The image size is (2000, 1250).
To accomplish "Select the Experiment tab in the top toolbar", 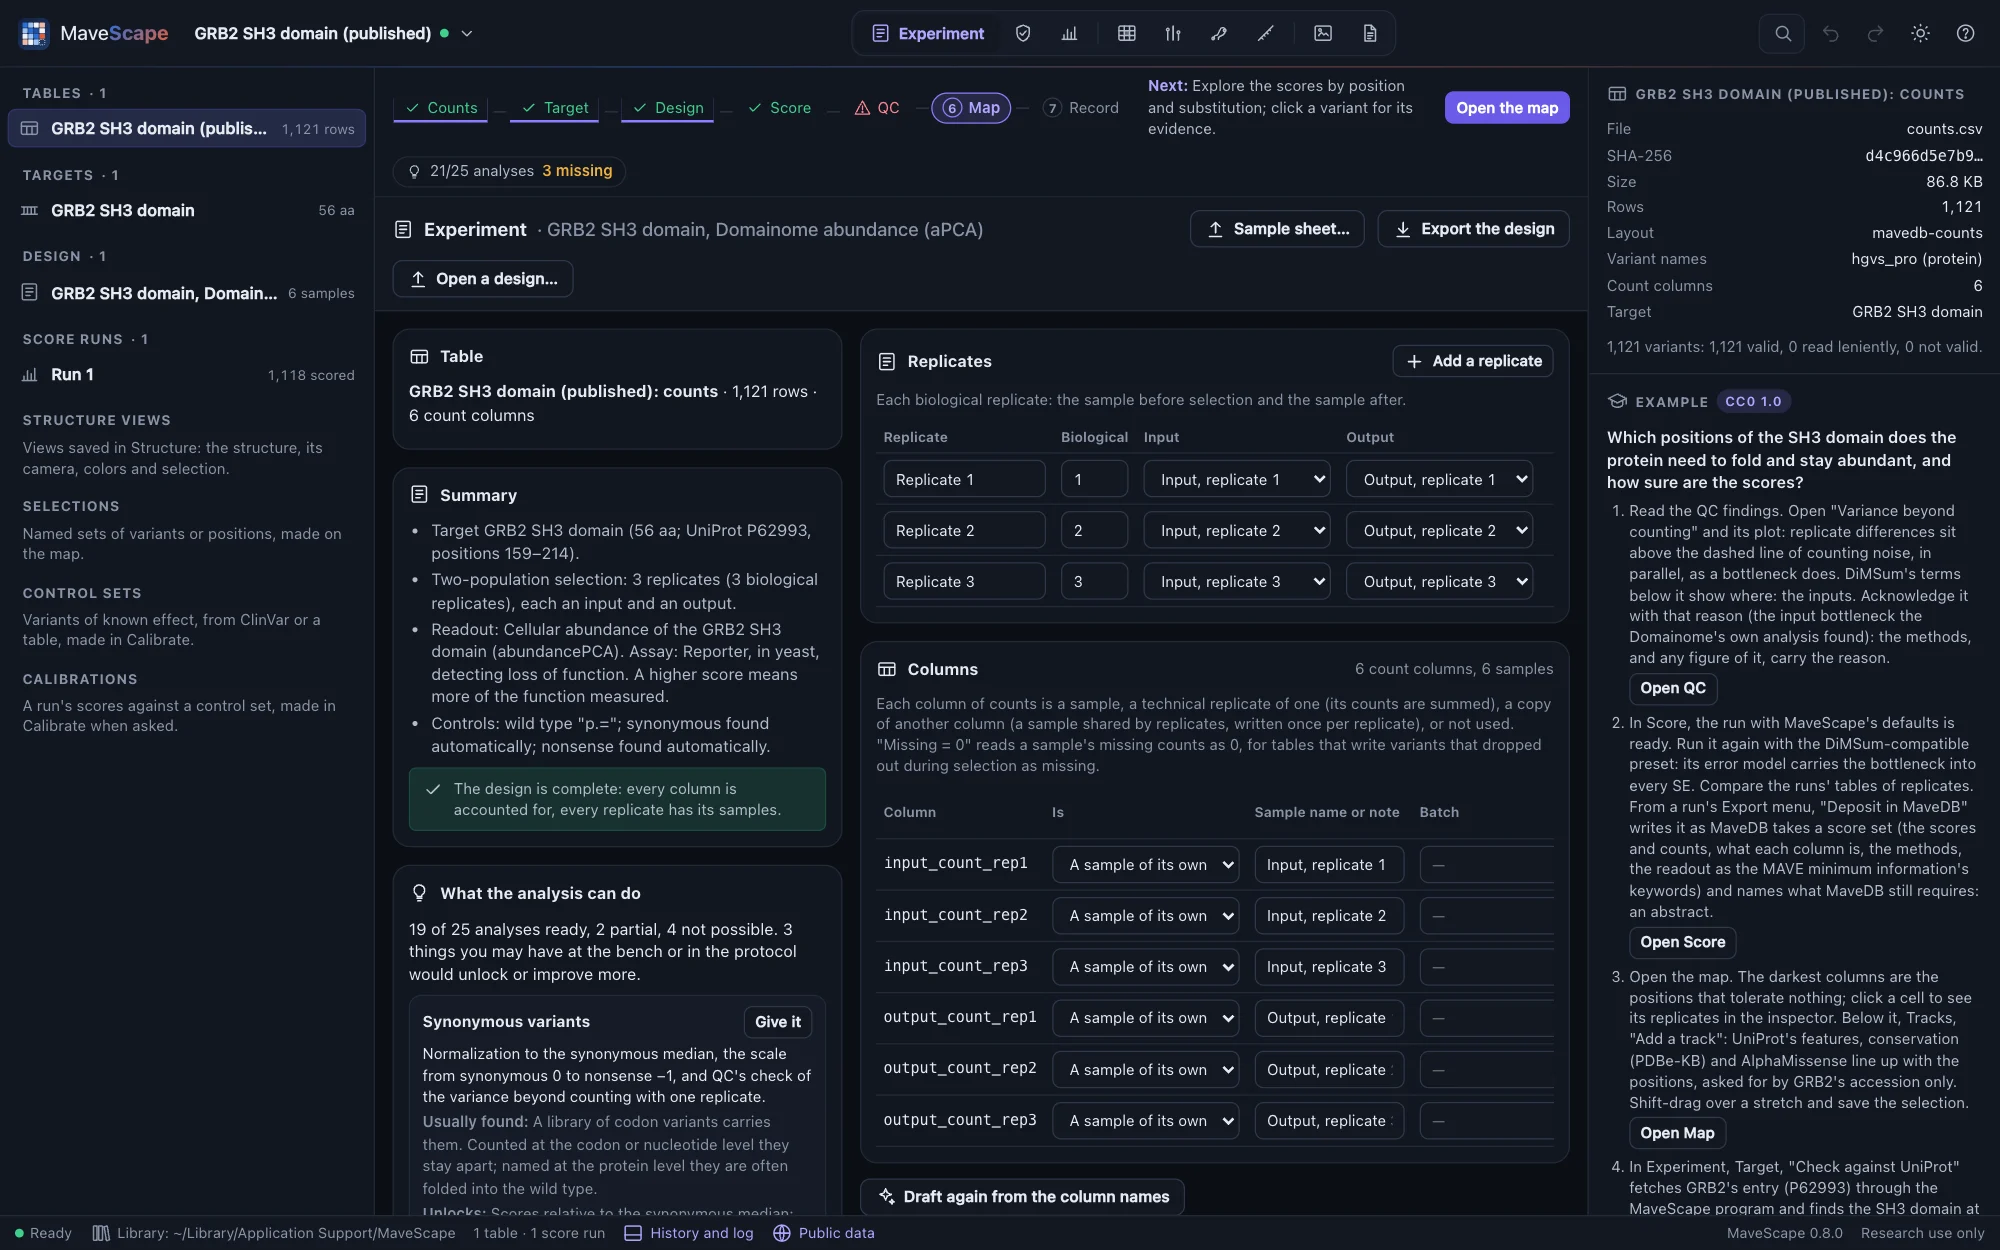I will 928,33.
